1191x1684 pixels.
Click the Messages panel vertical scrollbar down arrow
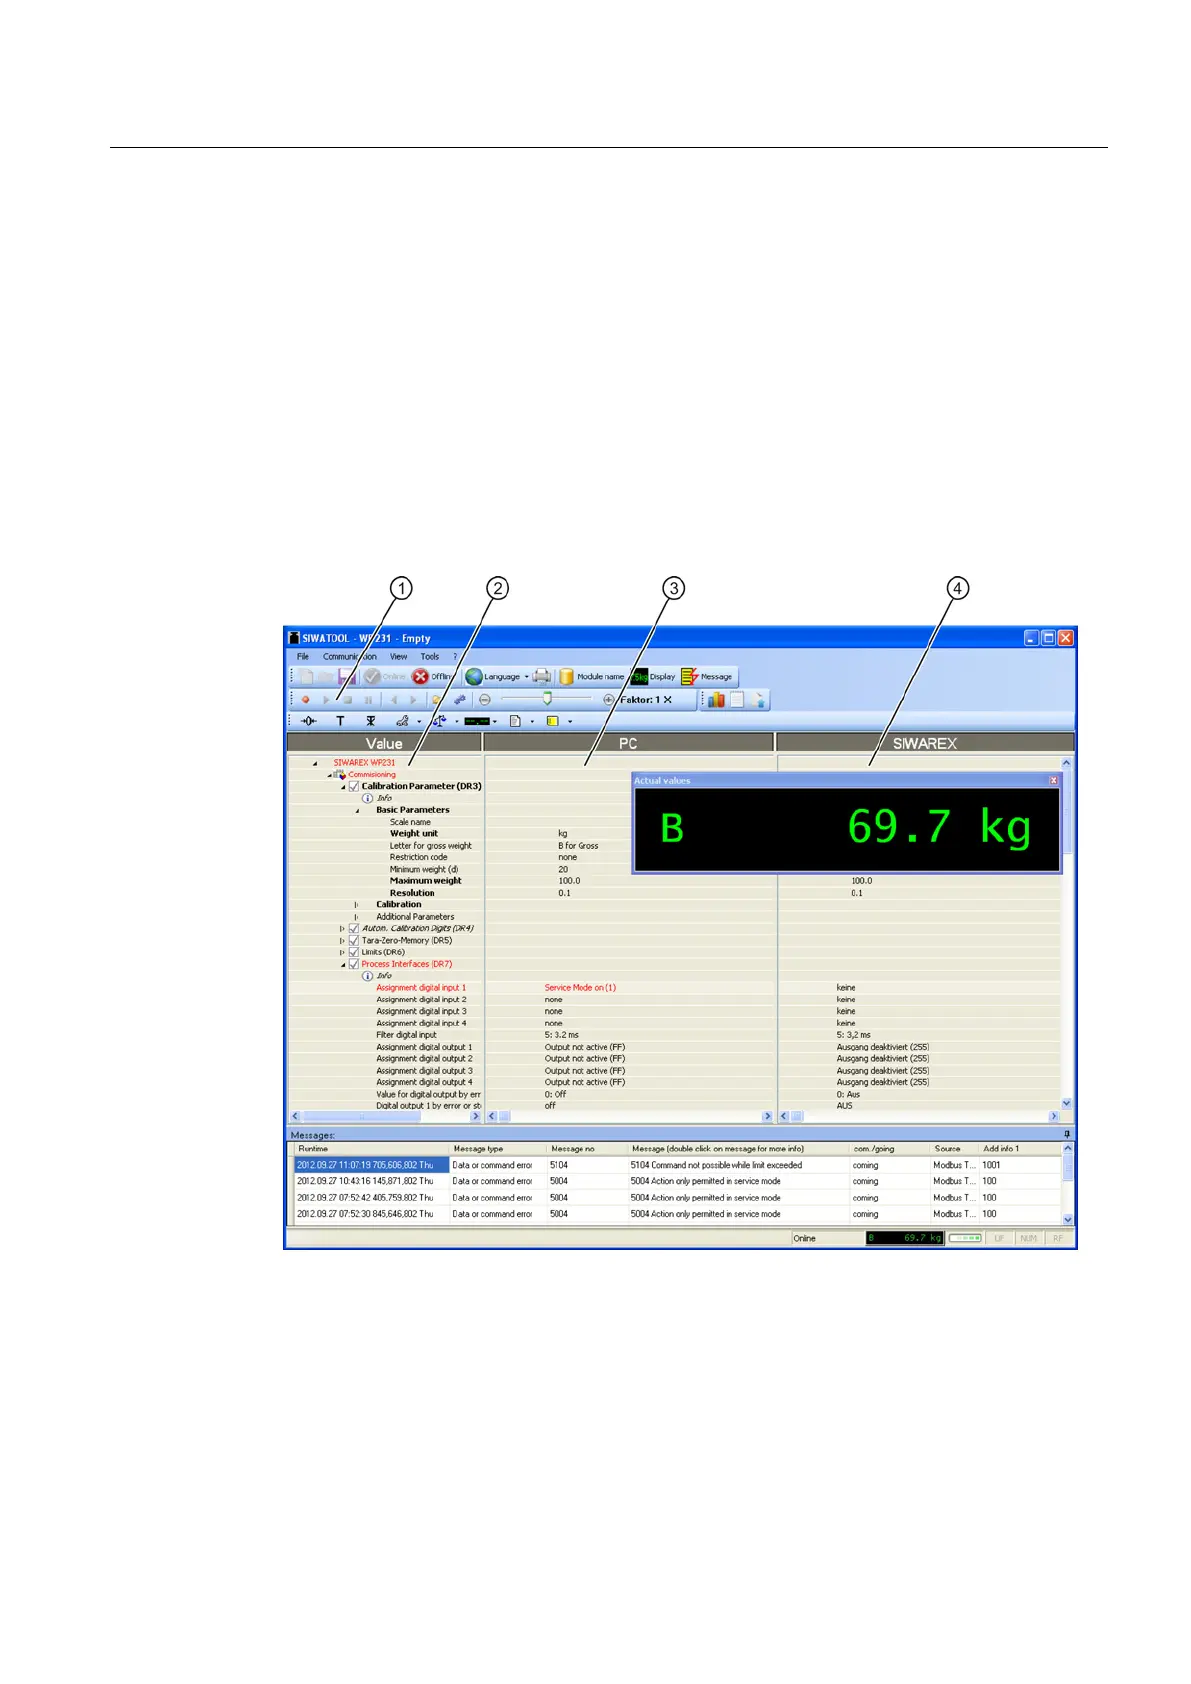(1068, 1219)
